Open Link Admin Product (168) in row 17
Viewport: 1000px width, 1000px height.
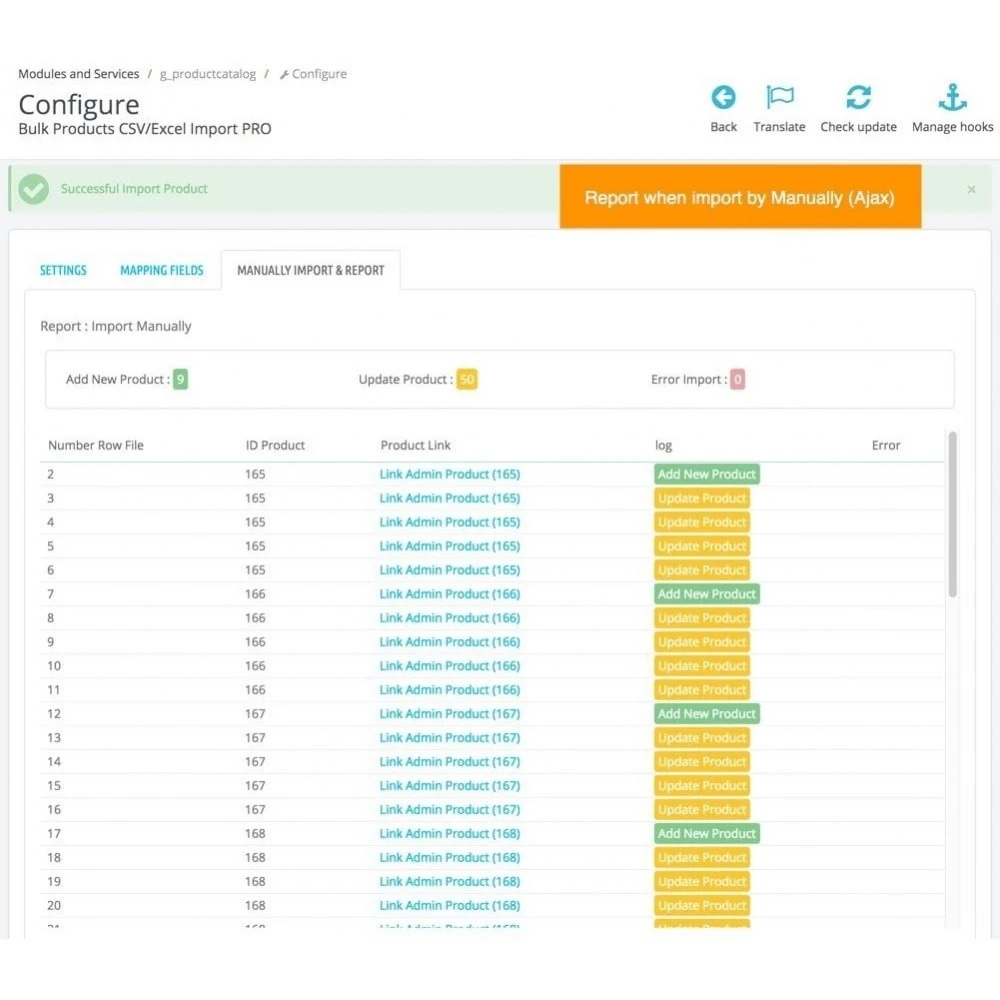450,834
